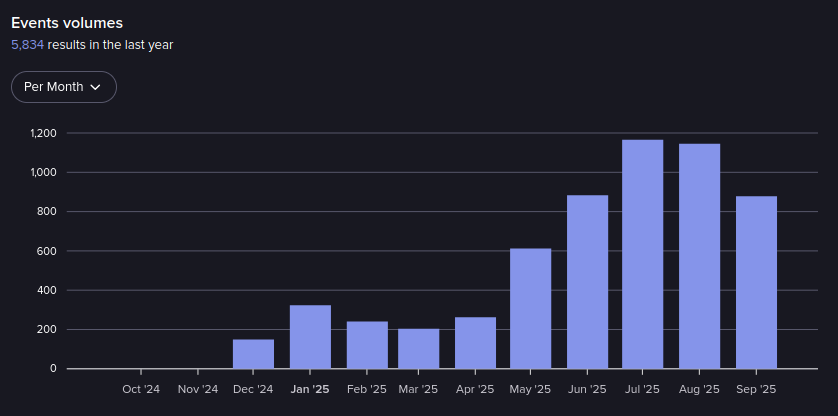This screenshot has width=838, height=416.
Task: Click the 5,834 results count link
Action: pos(27,44)
